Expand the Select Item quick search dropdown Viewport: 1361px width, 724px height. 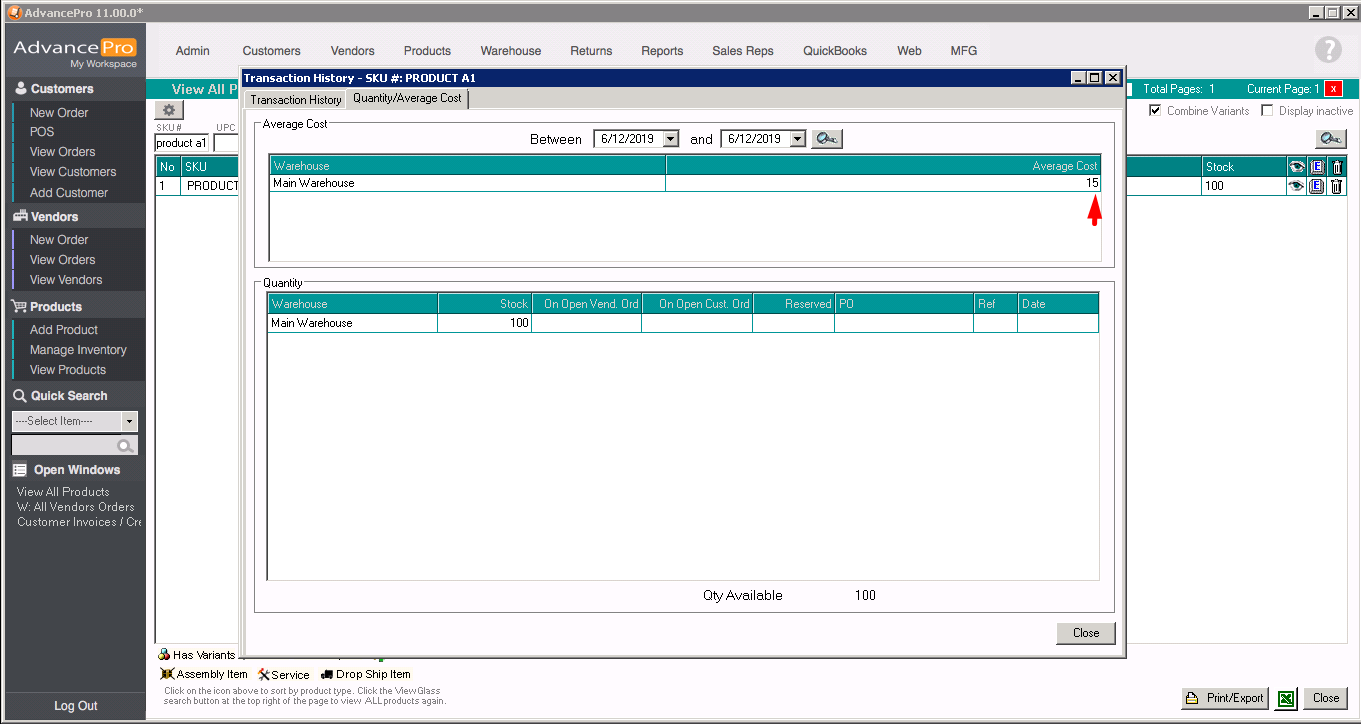(129, 422)
